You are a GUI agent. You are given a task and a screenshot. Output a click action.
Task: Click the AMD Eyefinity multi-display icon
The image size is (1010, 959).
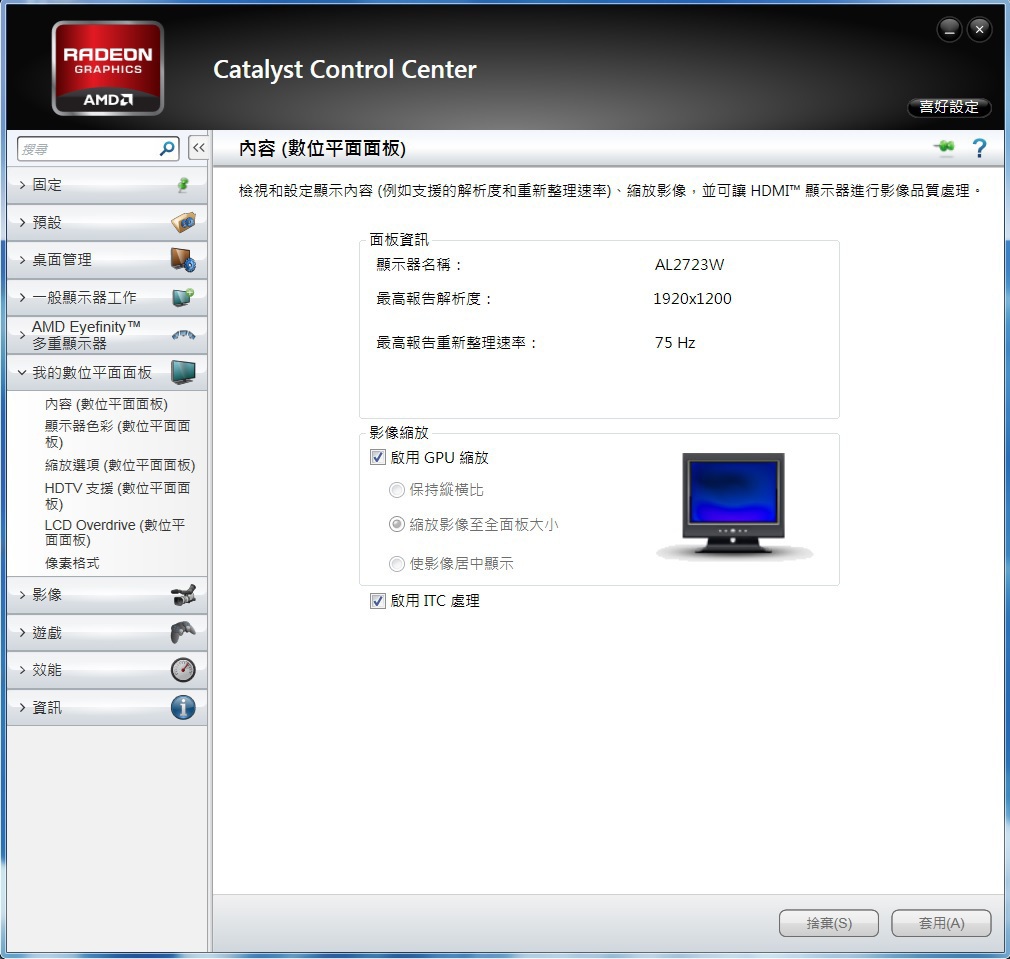184,335
